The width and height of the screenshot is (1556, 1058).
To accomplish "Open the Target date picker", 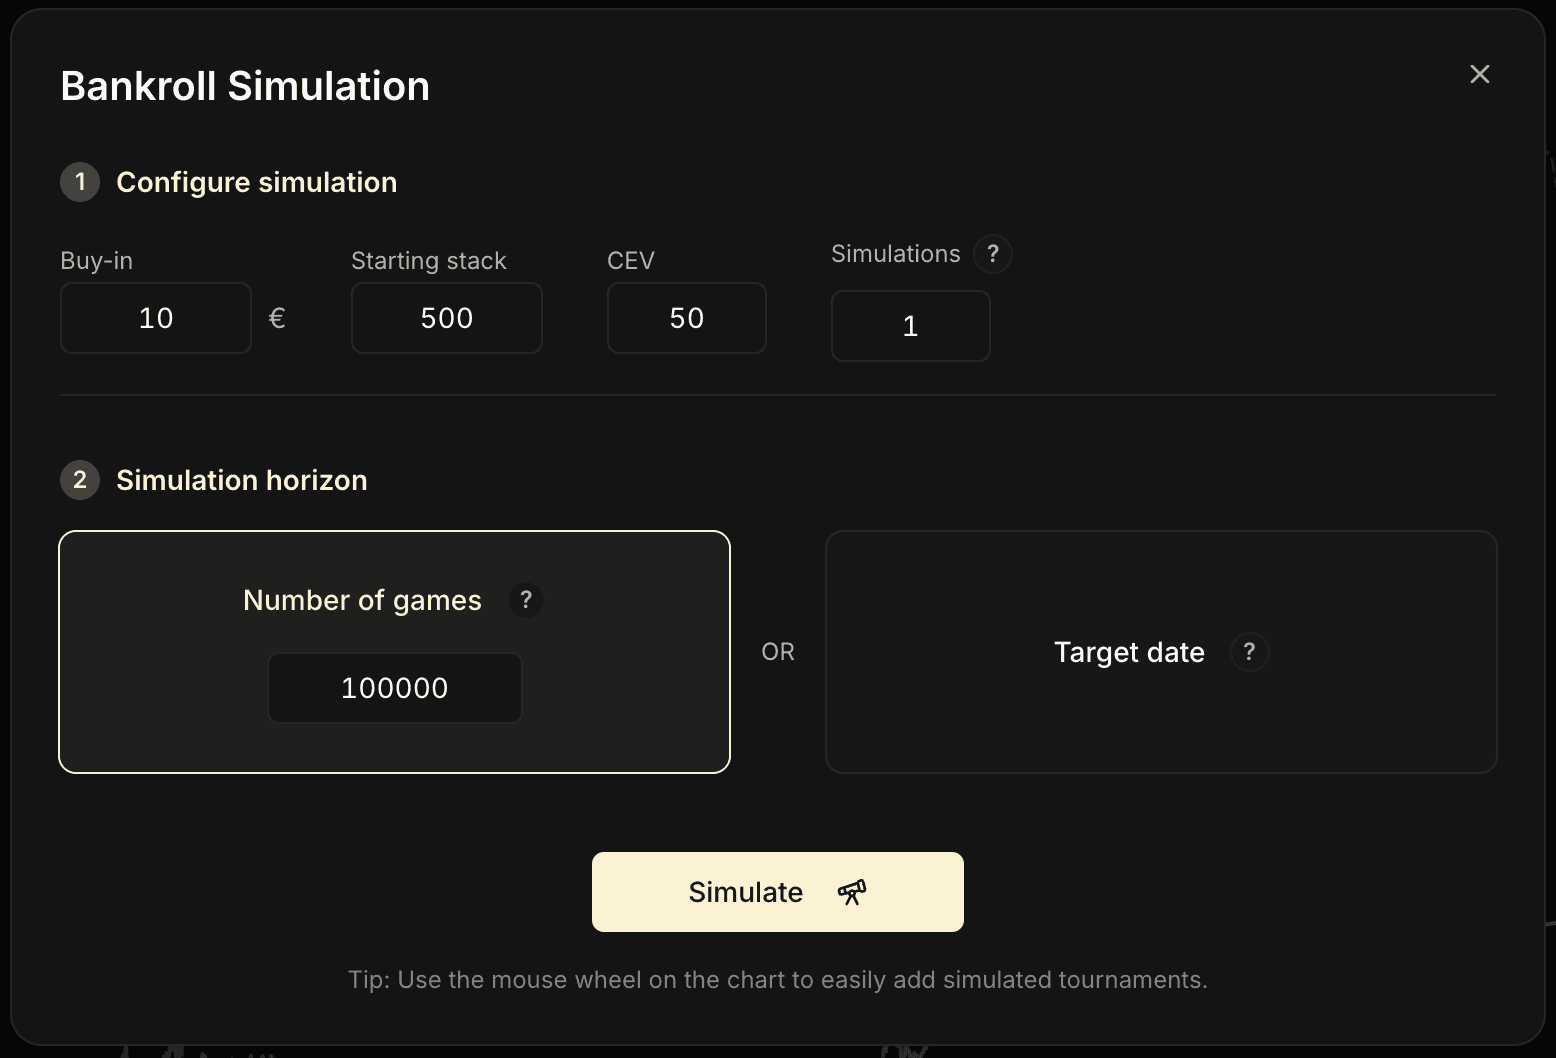I will point(1128,652).
